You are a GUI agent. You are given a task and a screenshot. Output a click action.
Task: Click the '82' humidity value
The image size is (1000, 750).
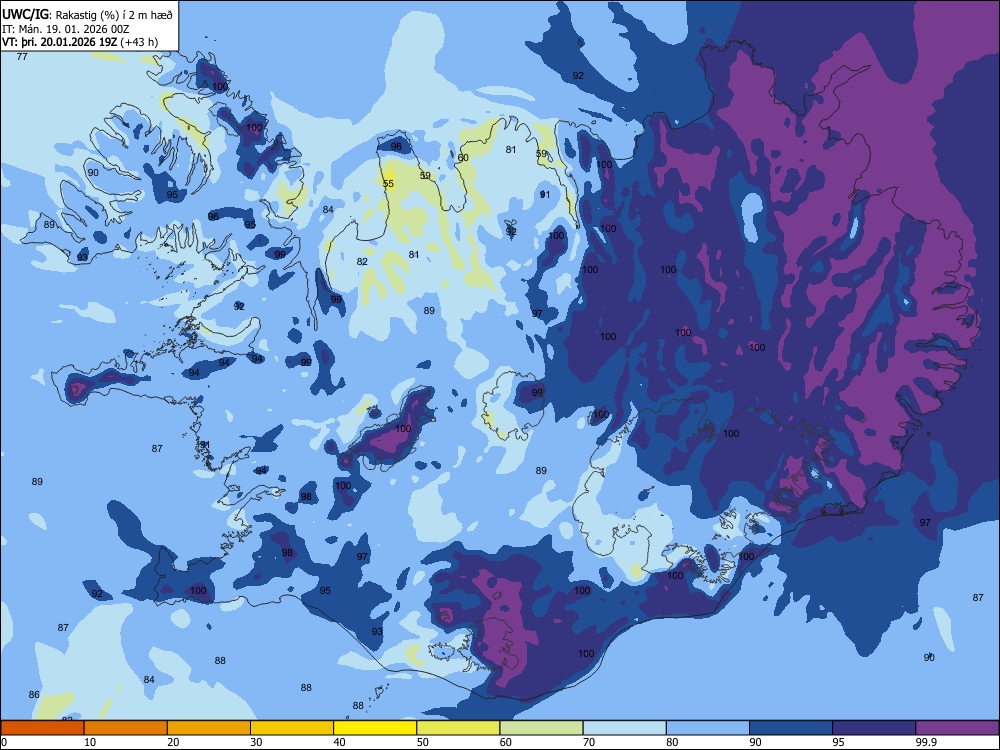[362, 261]
